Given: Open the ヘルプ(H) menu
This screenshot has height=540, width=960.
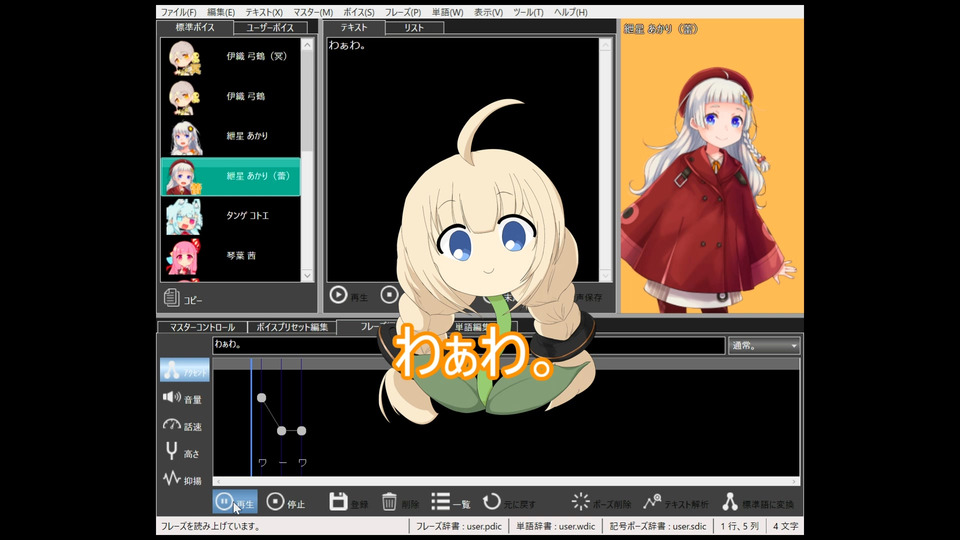Looking at the screenshot, I should tap(570, 12).
